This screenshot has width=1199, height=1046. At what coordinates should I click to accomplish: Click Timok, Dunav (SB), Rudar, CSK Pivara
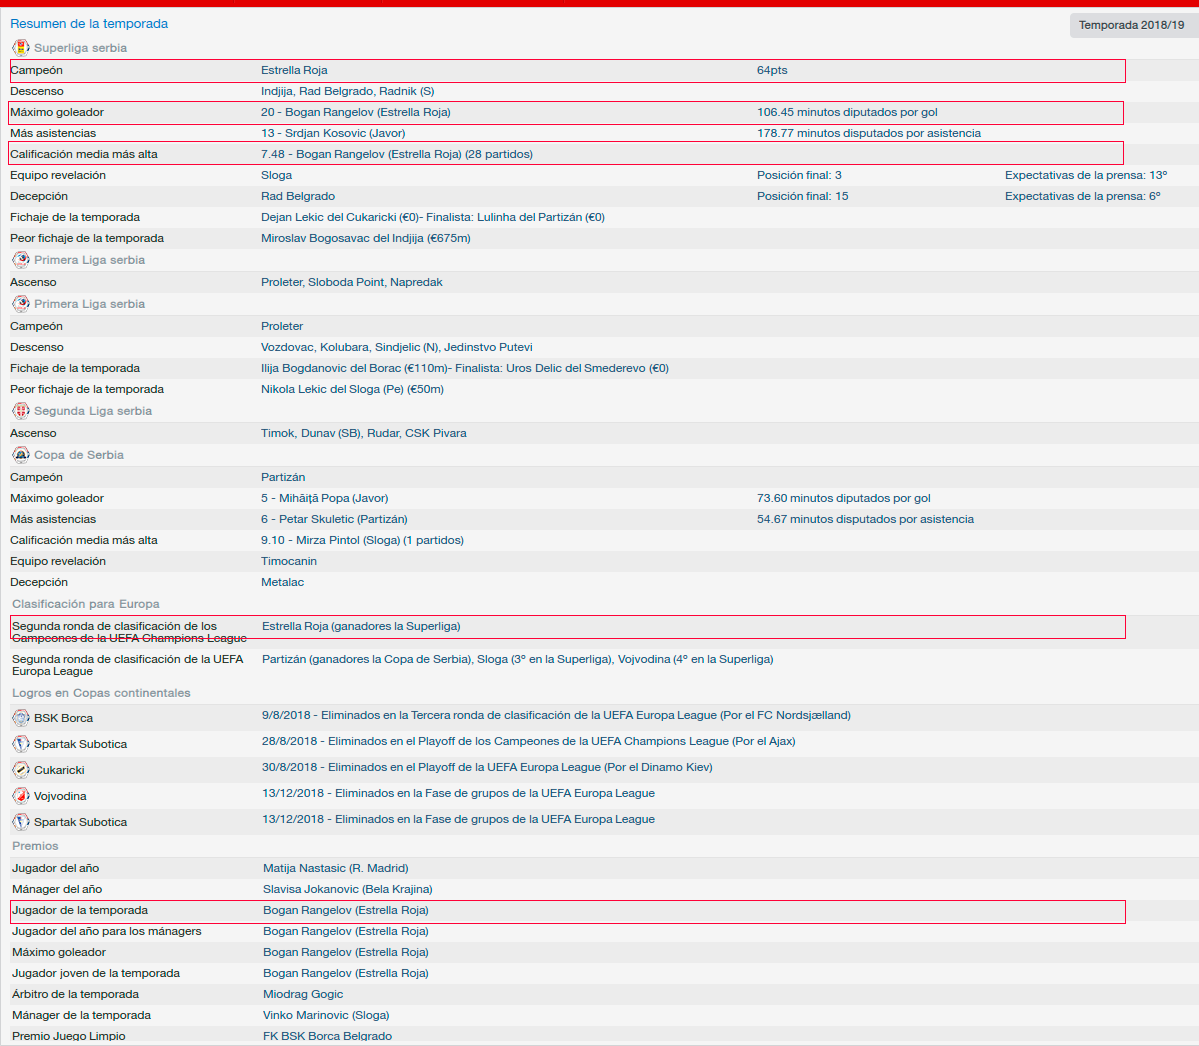click(364, 434)
